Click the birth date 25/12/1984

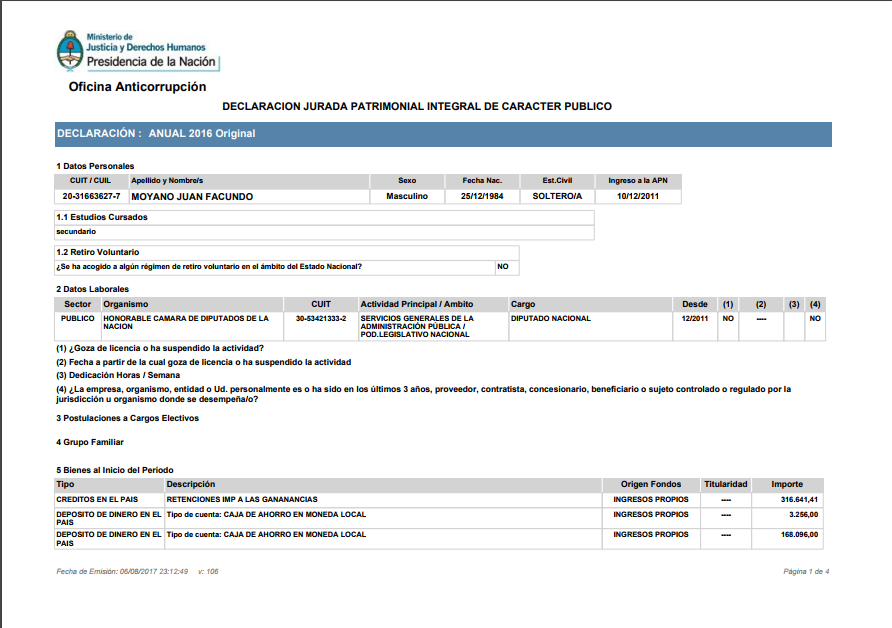point(482,196)
